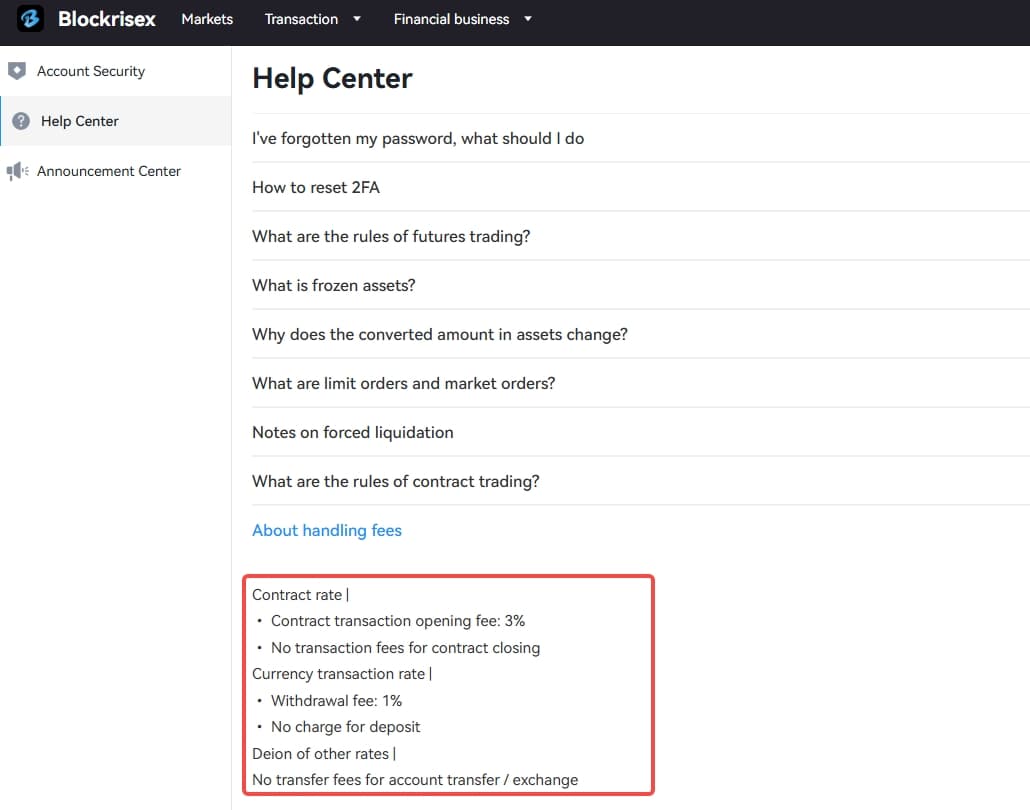The height and width of the screenshot is (810, 1030).
Task: Open the forgotten password help topic
Action: (x=418, y=139)
